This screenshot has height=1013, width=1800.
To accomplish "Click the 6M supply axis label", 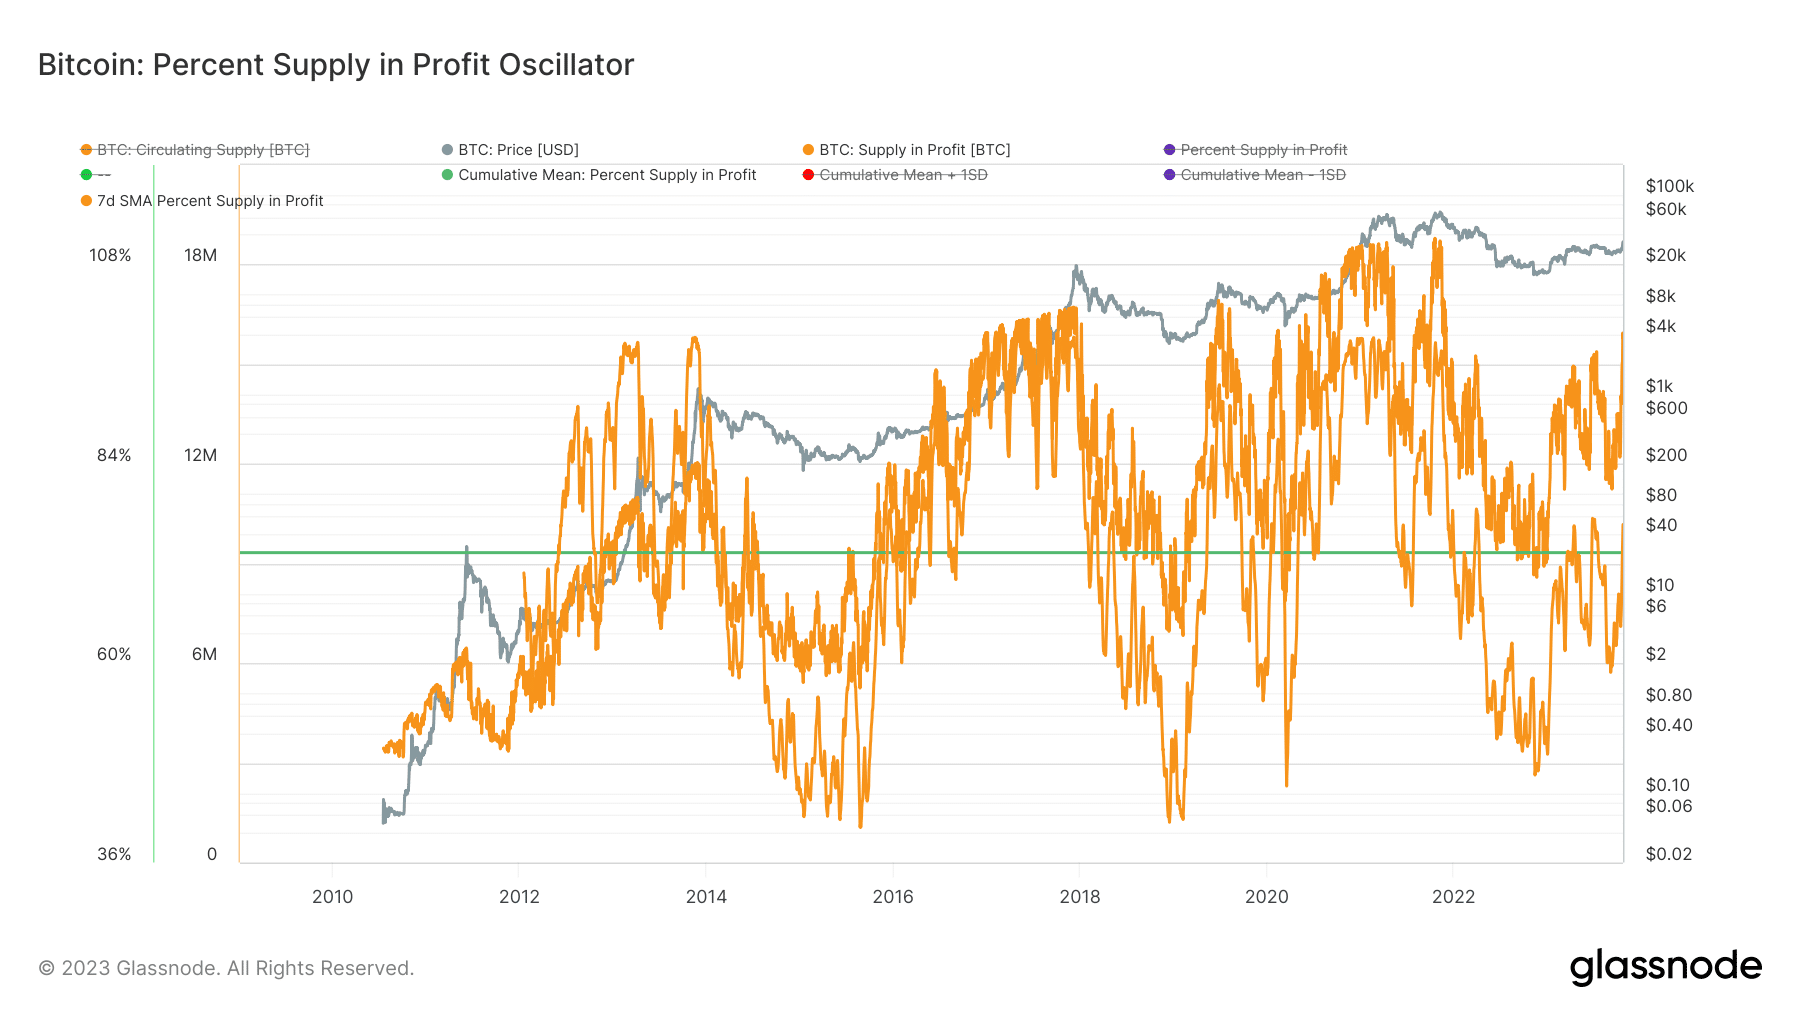I will [204, 655].
